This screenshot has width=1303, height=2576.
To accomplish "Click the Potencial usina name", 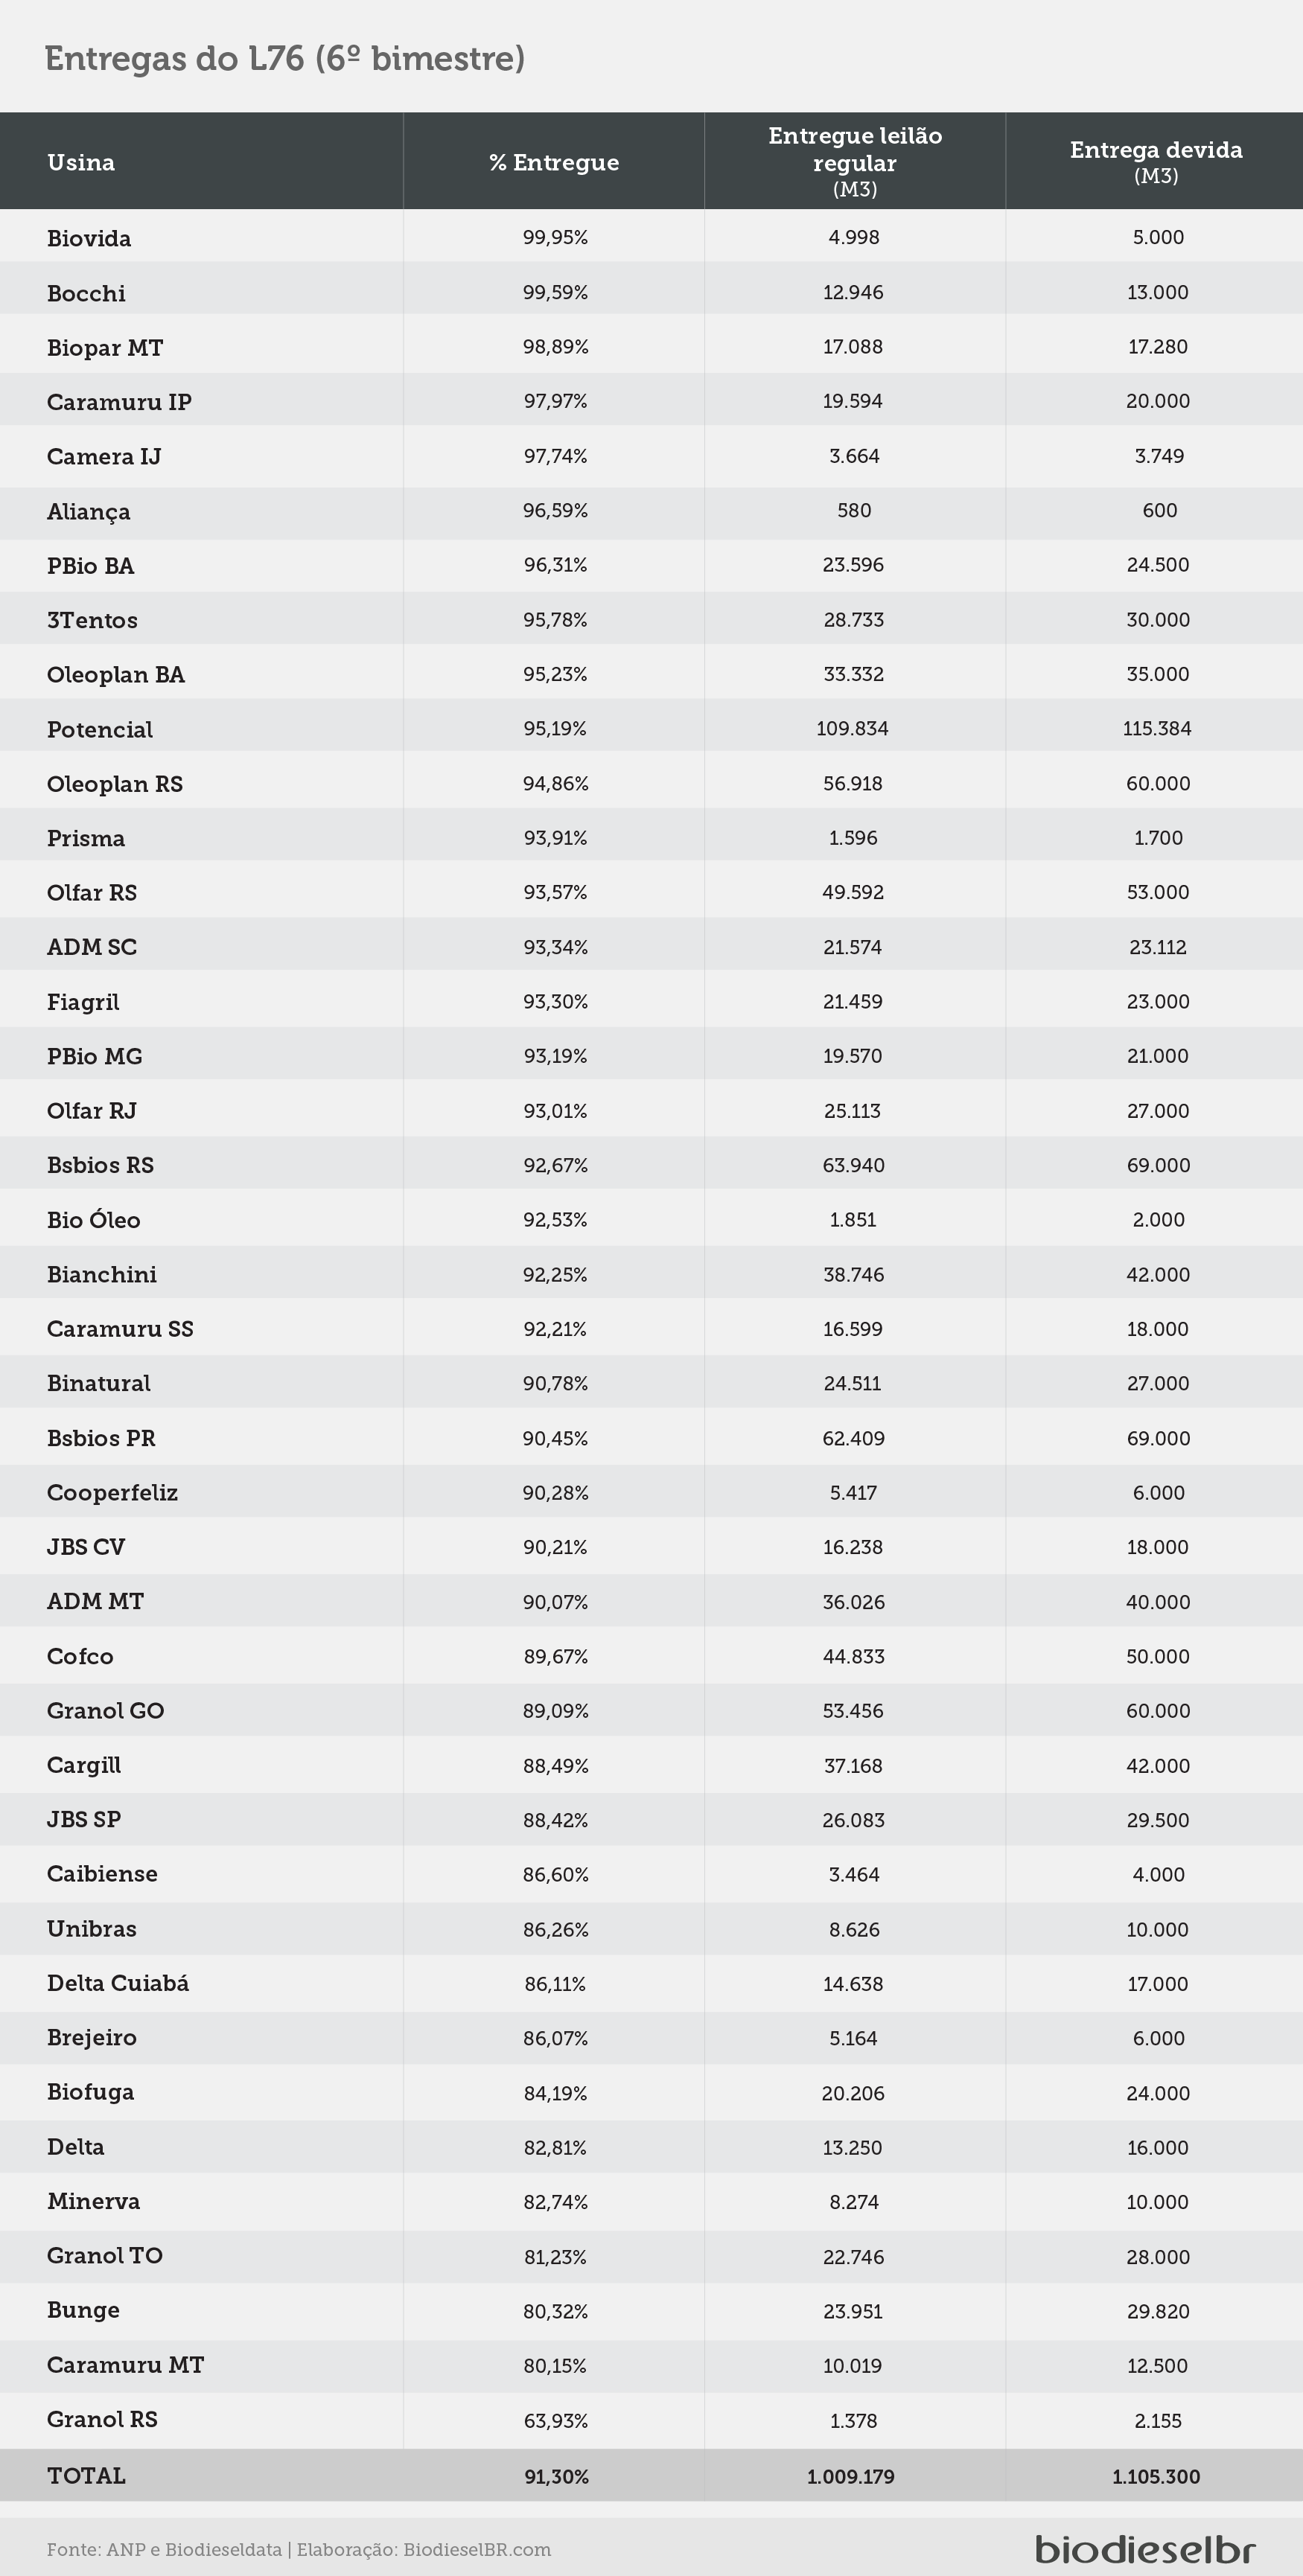I will click(x=100, y=729).
